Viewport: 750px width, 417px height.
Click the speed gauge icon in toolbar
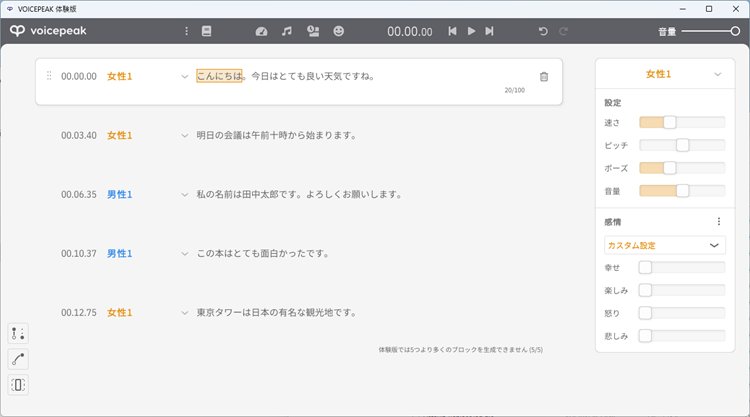261,31
